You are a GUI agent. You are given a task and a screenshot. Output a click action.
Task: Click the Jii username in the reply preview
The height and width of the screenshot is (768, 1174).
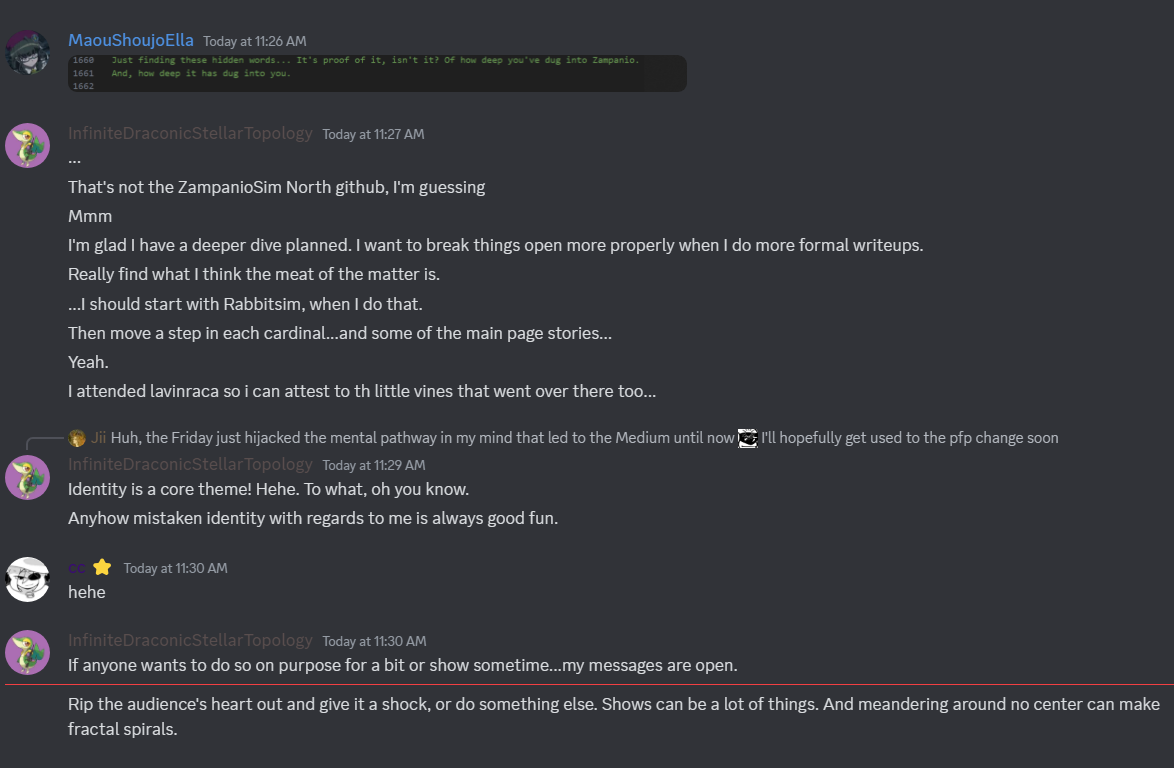click(x=99, y=438)
